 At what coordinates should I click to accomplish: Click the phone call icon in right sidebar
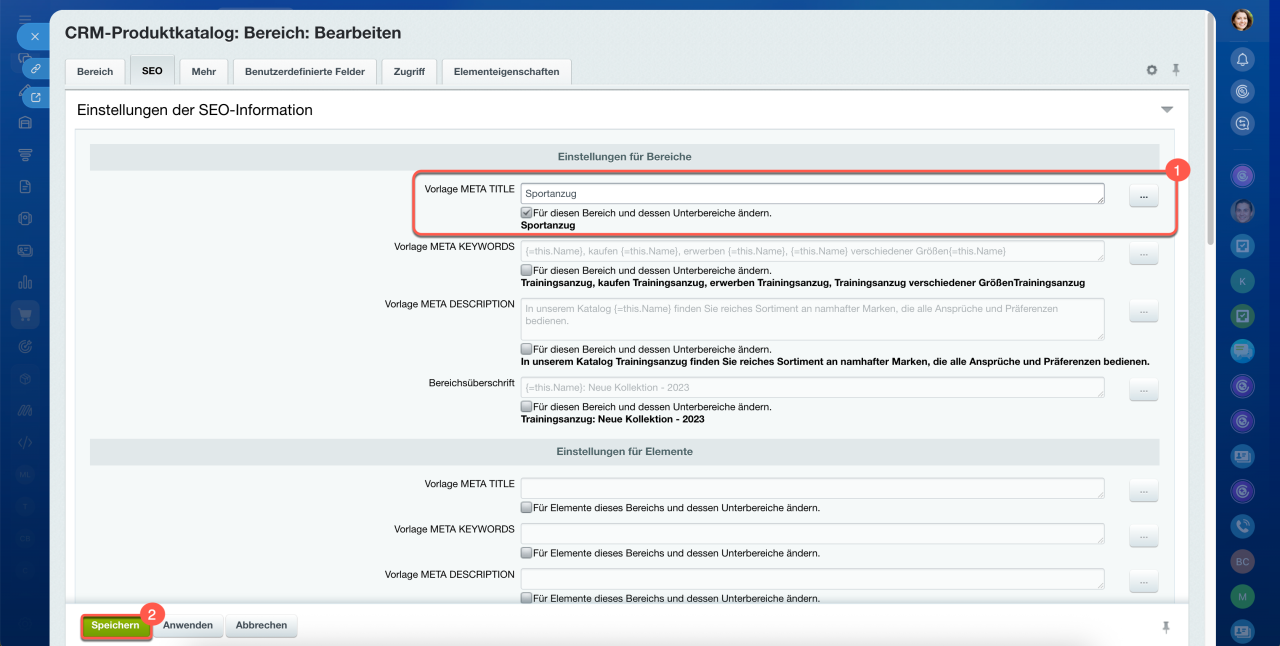click(x=1242, y=525)
